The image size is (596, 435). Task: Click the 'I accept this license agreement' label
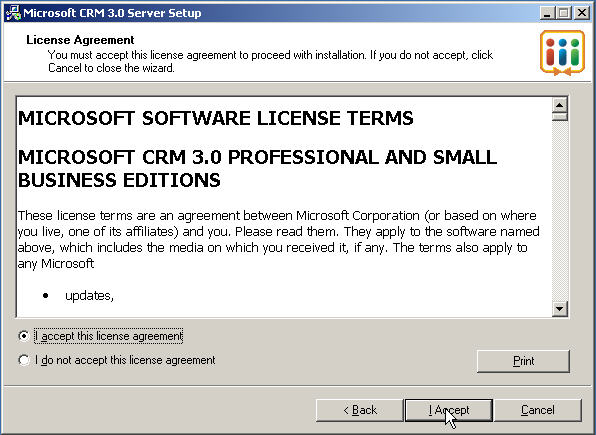point(108,336)
